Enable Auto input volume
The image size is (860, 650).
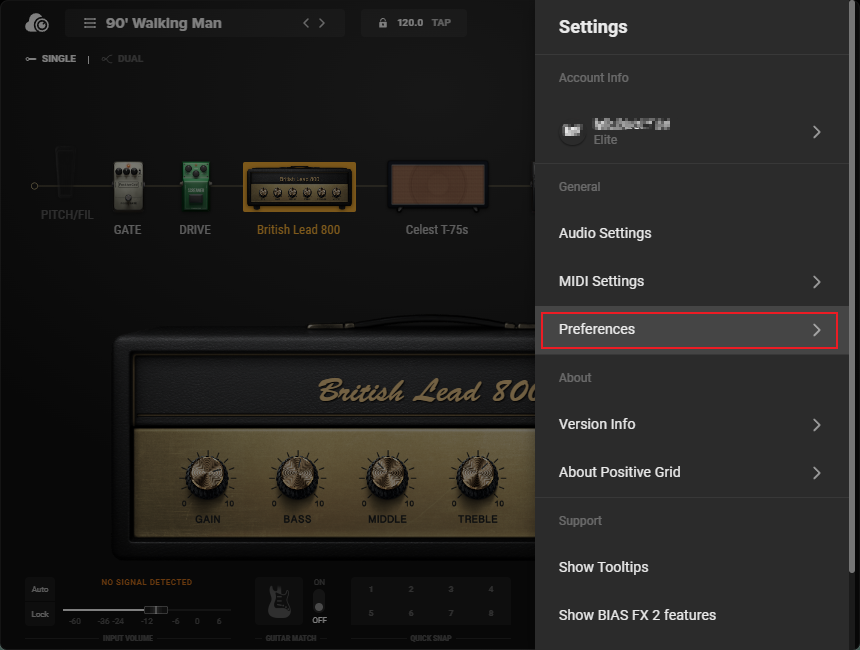coord(40,589)
